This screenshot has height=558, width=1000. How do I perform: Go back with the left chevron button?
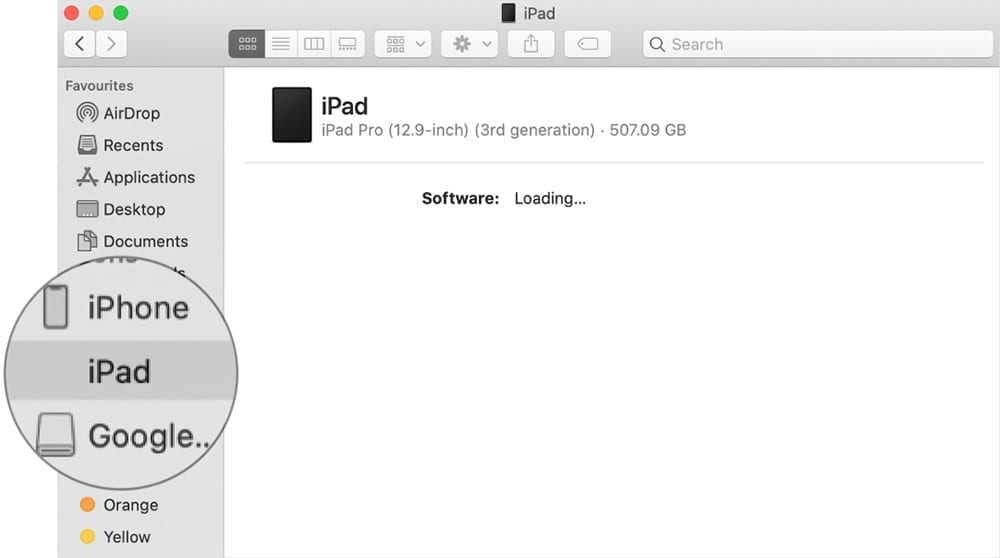tap(80, 44)
